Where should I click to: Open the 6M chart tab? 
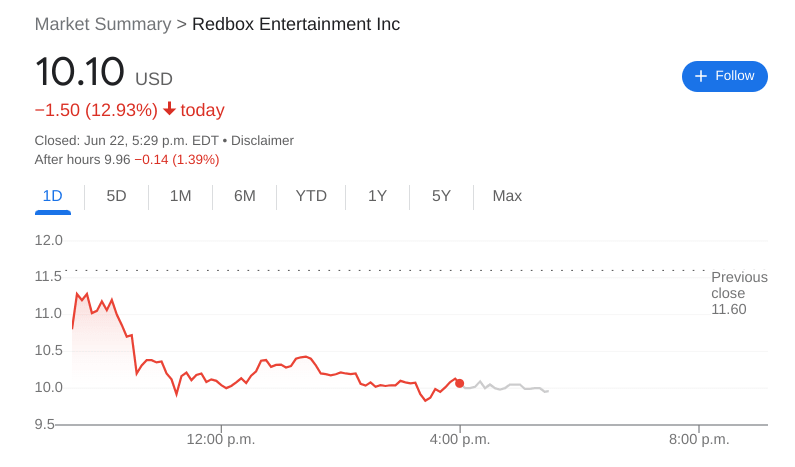[x=244, y=196]
